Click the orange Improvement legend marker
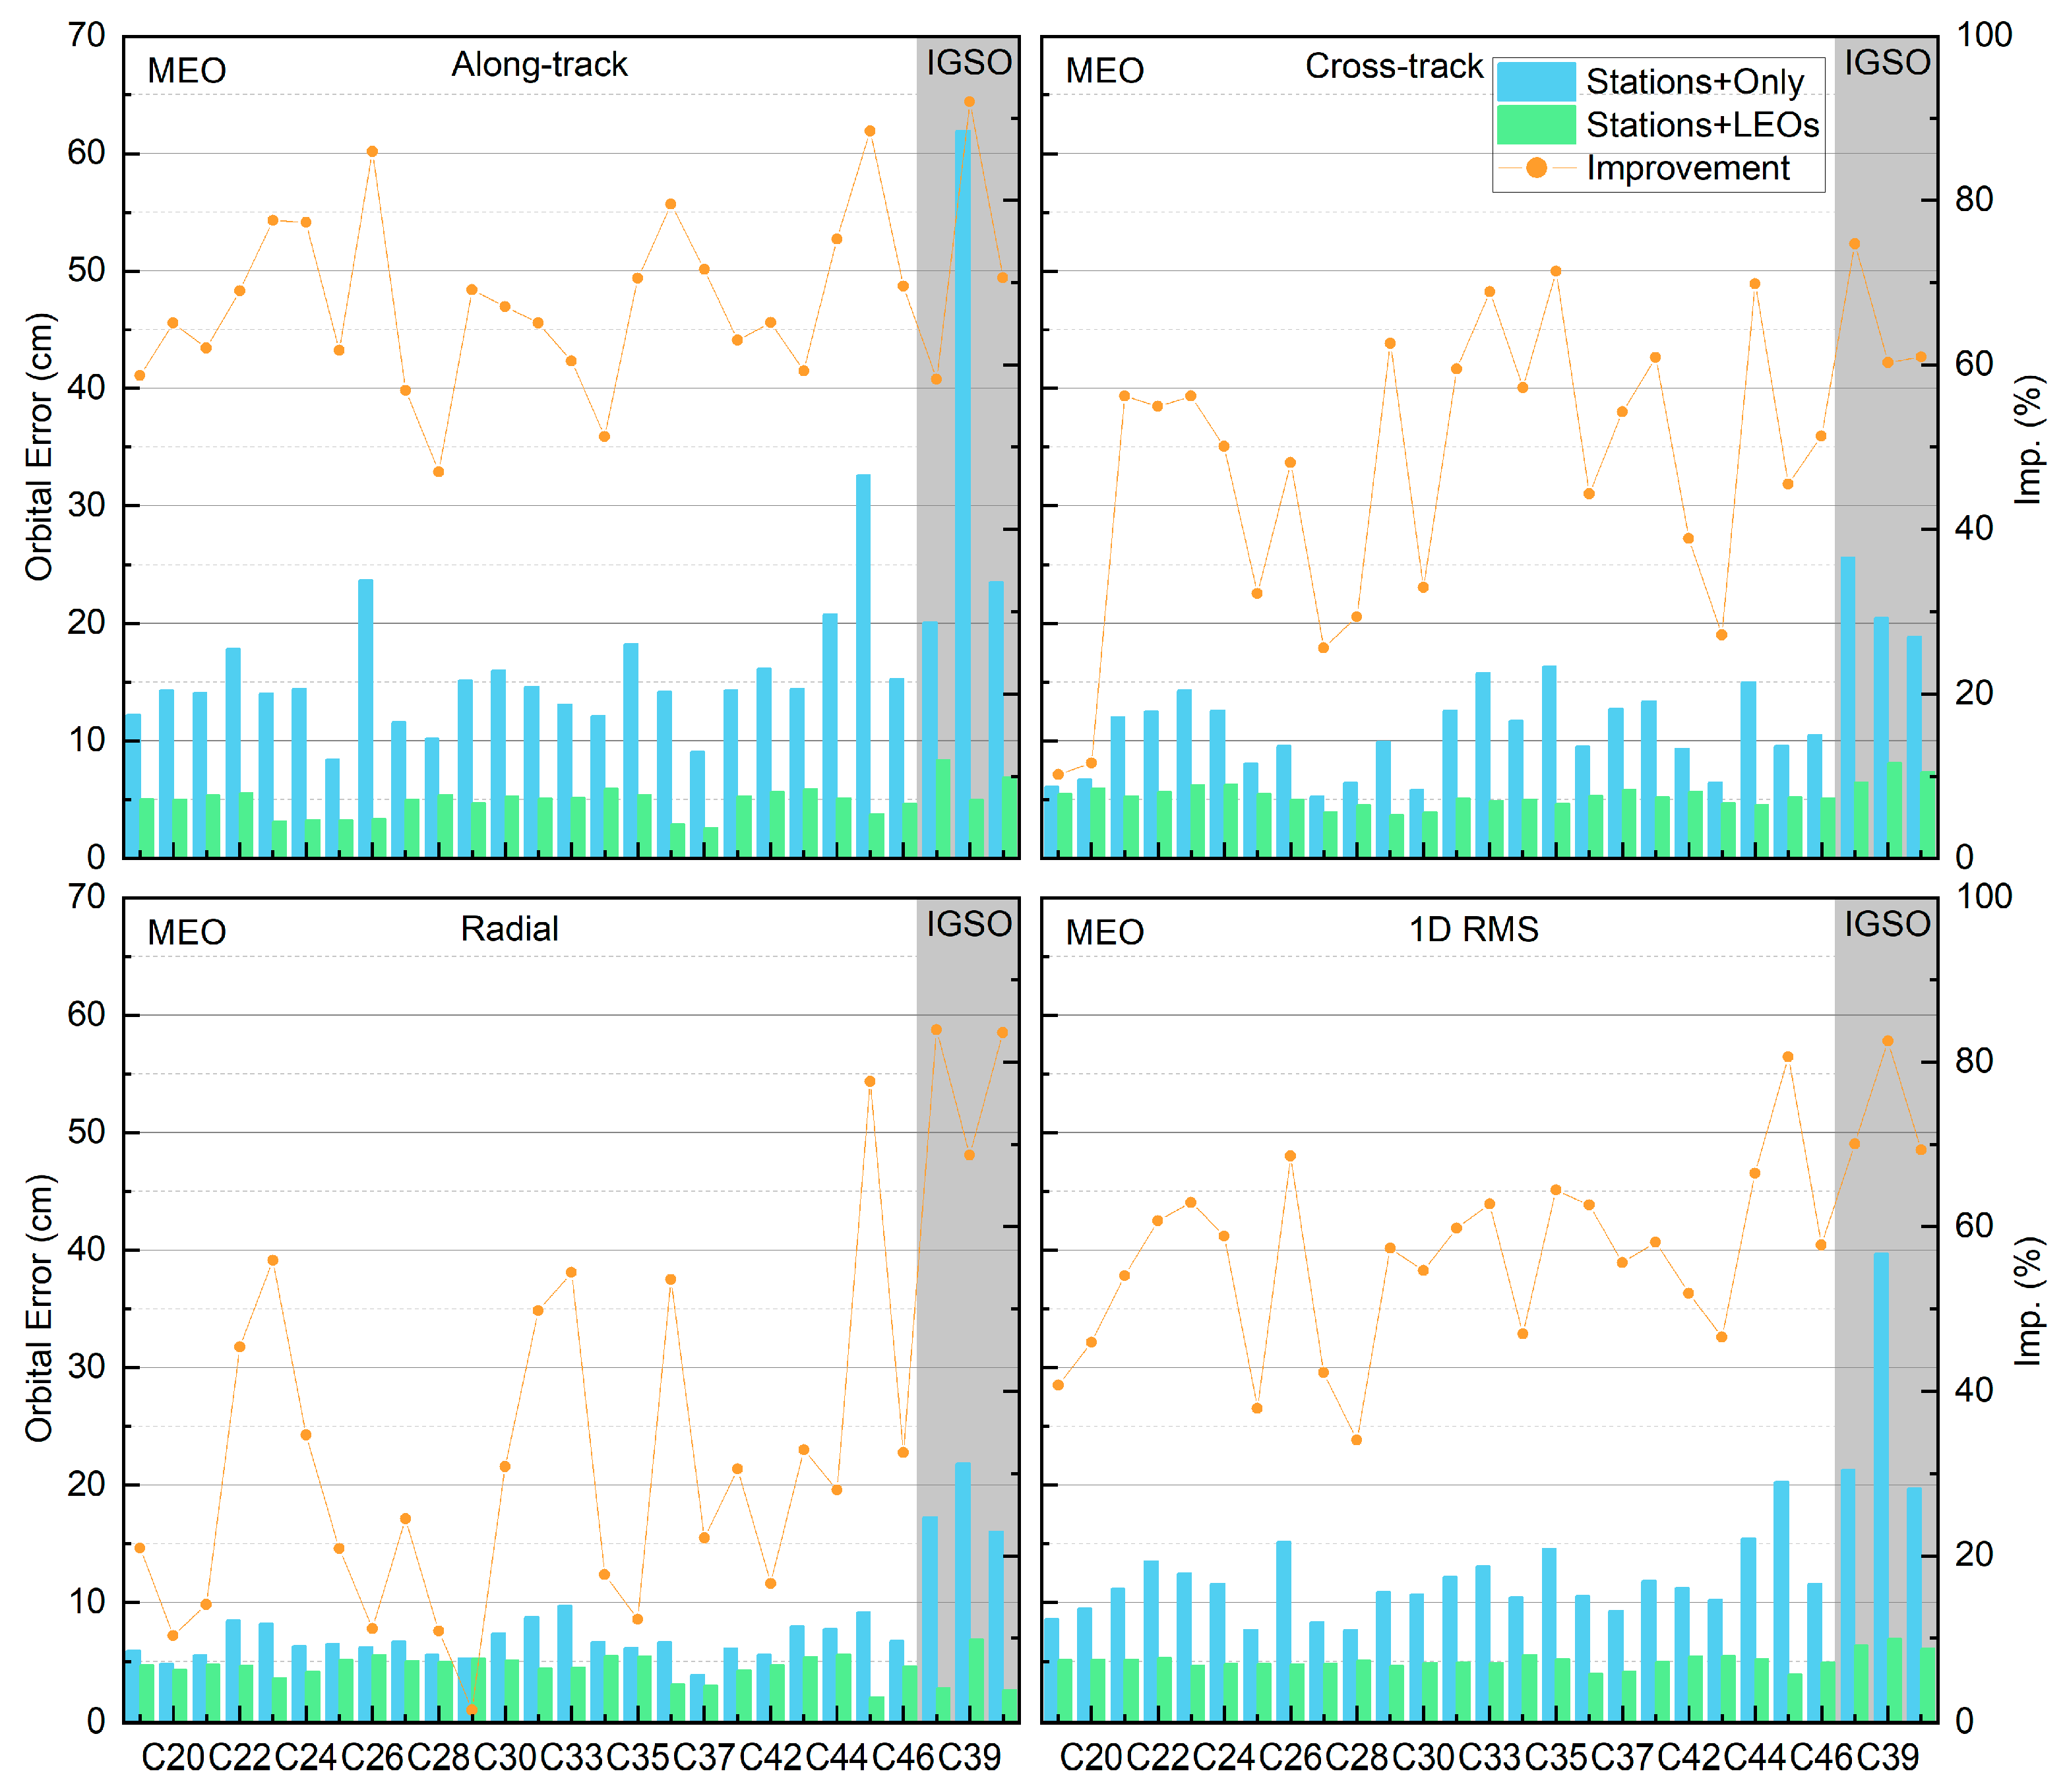This screenshot has width=2065, height=1792. tap(1537, 167)
